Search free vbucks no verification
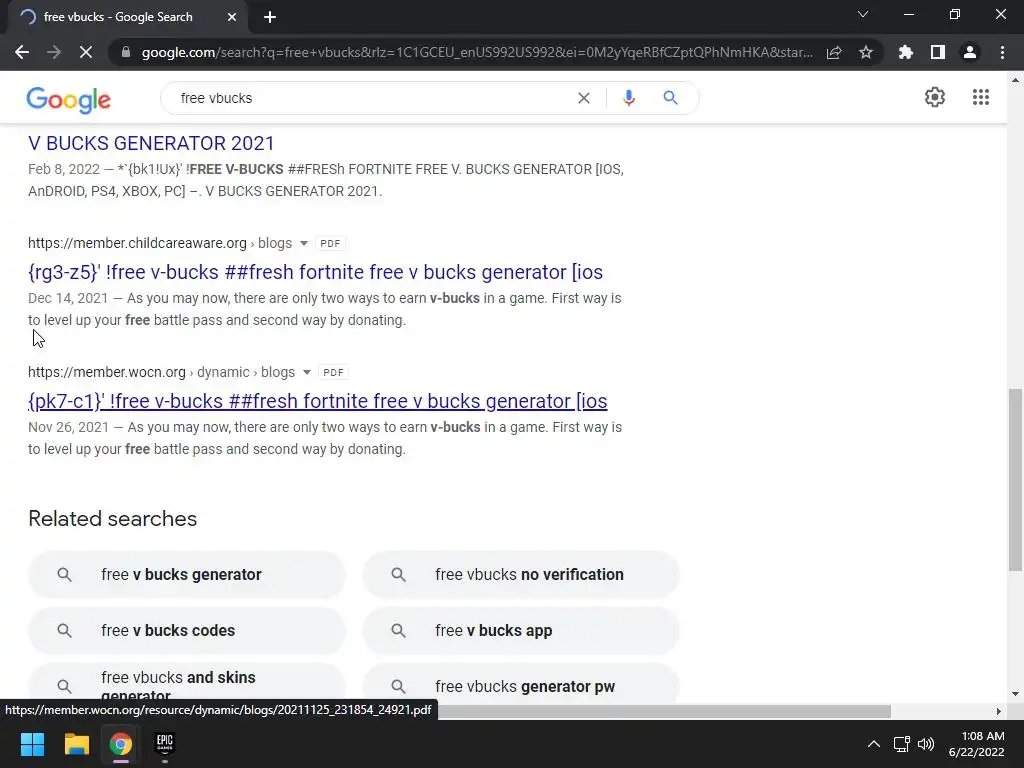The height and width of the screenshot is (768, 1024). click(521, 575)
